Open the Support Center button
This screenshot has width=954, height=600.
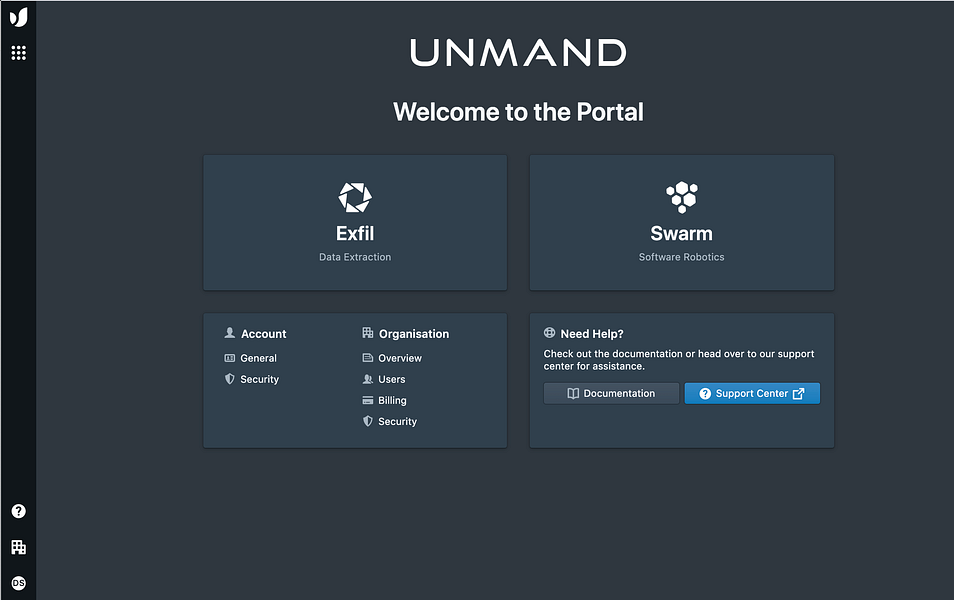click(752, 393)
